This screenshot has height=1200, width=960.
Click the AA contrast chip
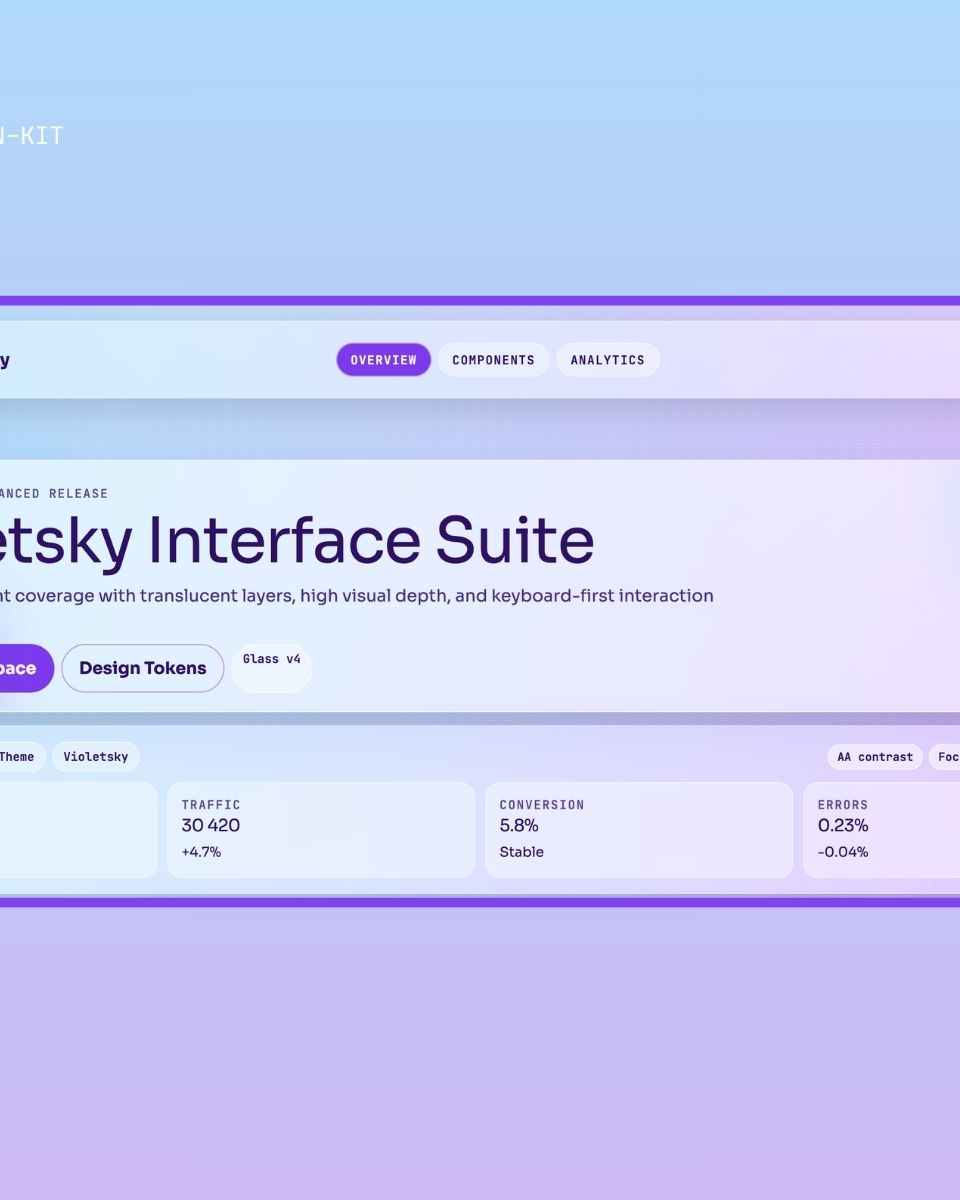(875, 757)
